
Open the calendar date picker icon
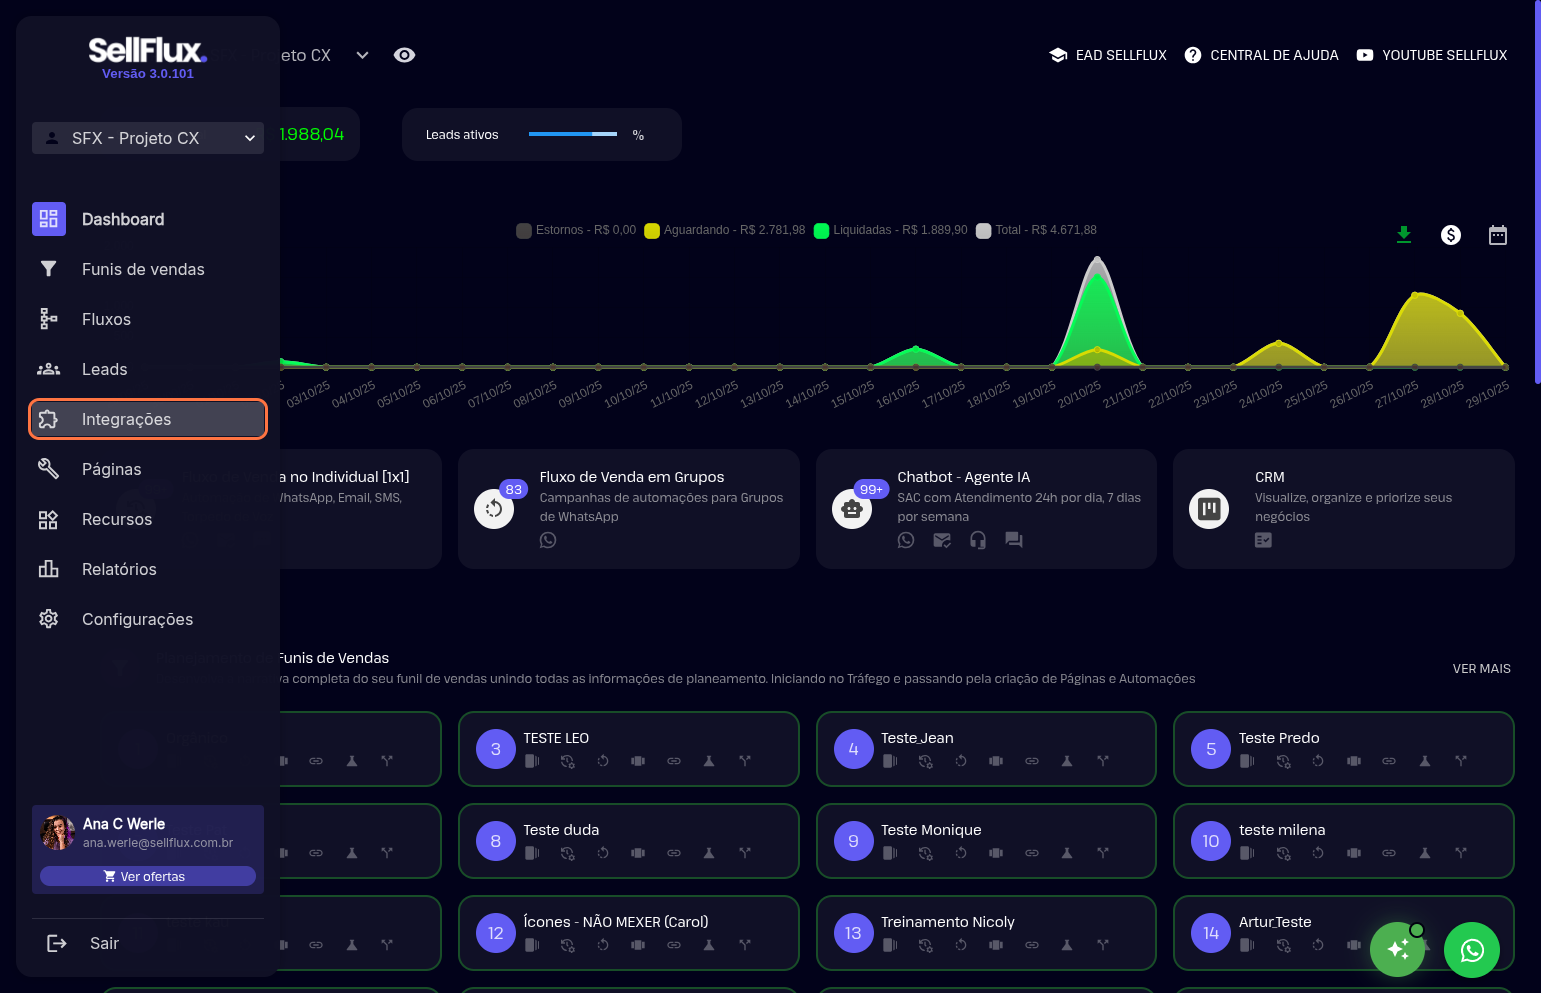pyautogui.click(x=1497, y=235)
